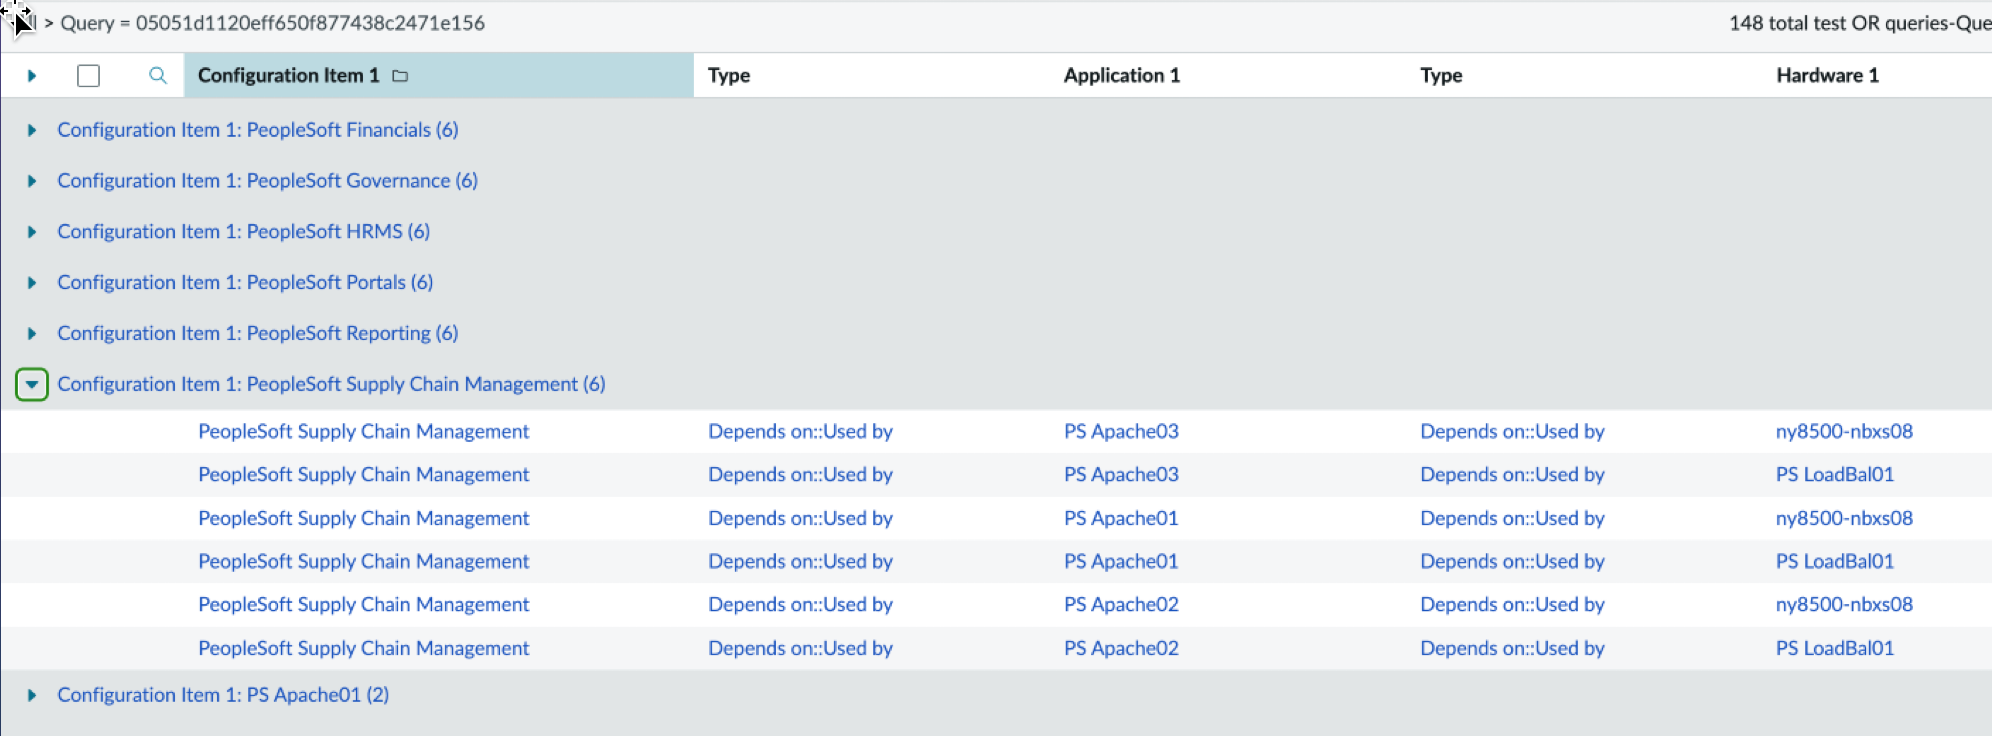Screen dimensions: 1992x738
Task: Open PS Apache03 in the ny8500-nbxs08 row
Action: click(1121, 432)
